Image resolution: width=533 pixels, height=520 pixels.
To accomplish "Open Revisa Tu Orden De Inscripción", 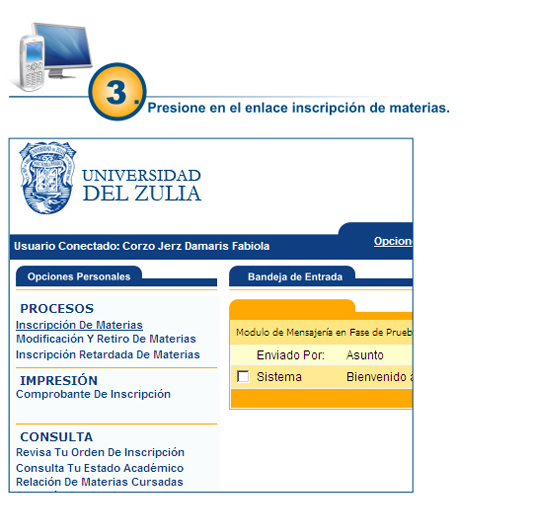I will pyautogui.click(x=100, y=452).
